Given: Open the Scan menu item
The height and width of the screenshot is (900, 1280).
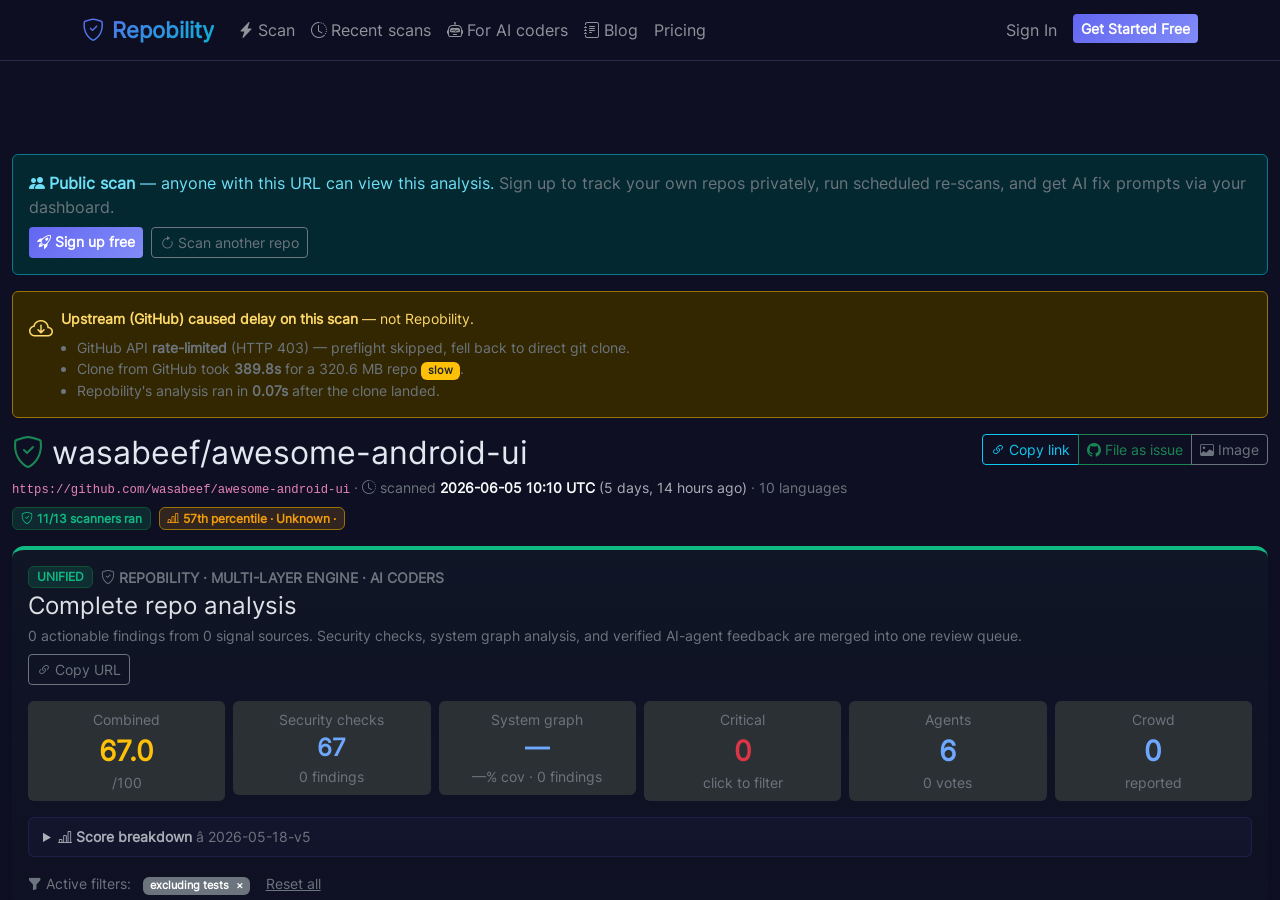Looking at the screenshot, I should tap(267, 30).
